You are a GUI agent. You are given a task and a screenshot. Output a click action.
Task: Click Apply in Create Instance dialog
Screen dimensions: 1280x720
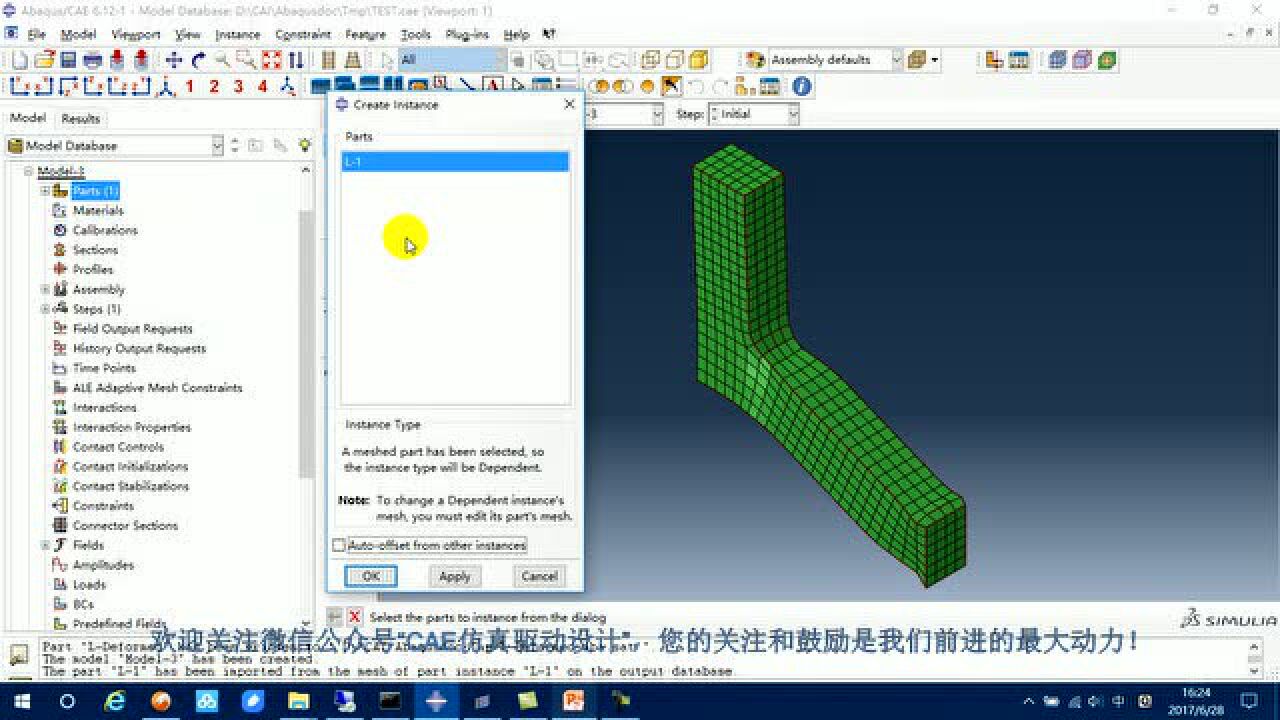tap(454, 576)
